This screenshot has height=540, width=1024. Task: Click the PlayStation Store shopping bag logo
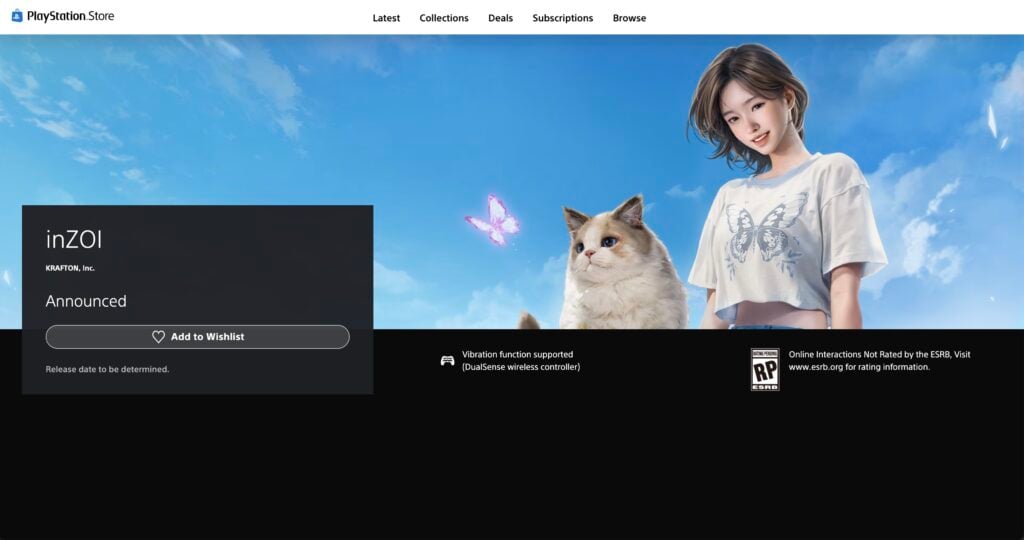(x=17, y=16)
